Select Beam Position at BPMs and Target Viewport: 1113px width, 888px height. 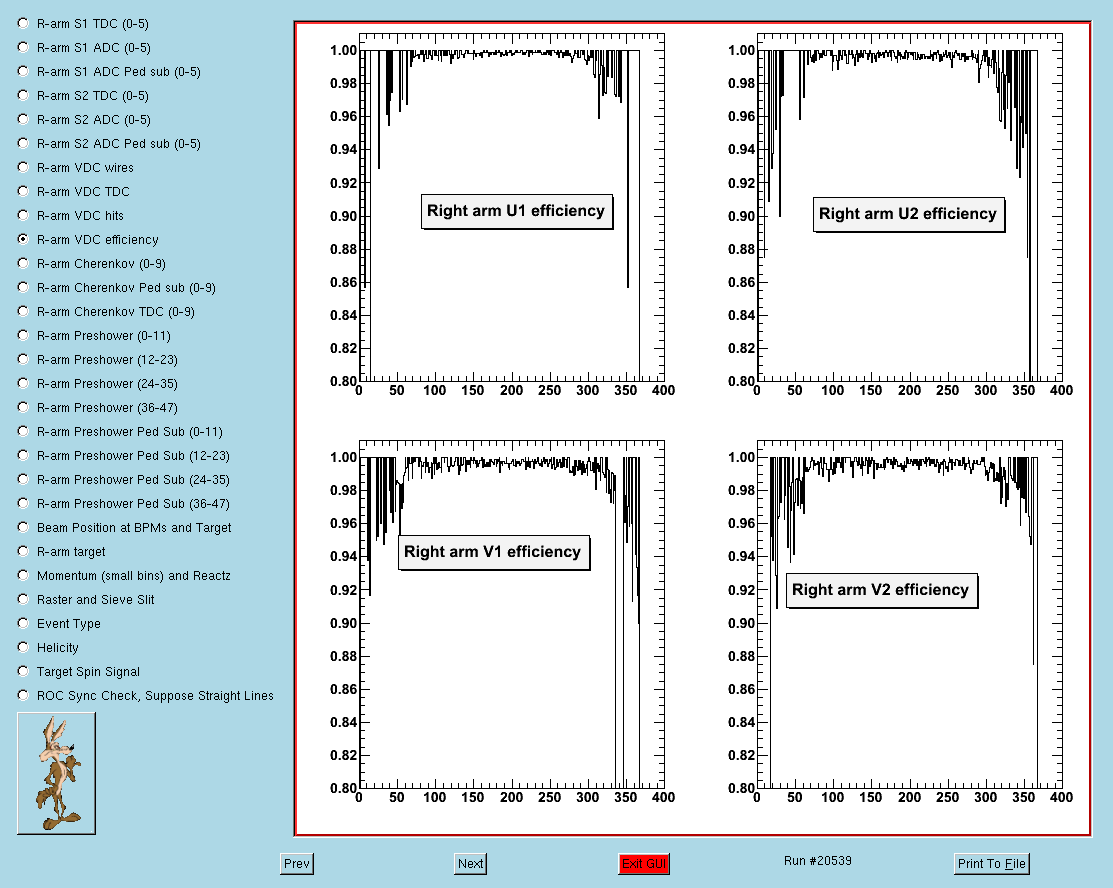coord(23,527)
